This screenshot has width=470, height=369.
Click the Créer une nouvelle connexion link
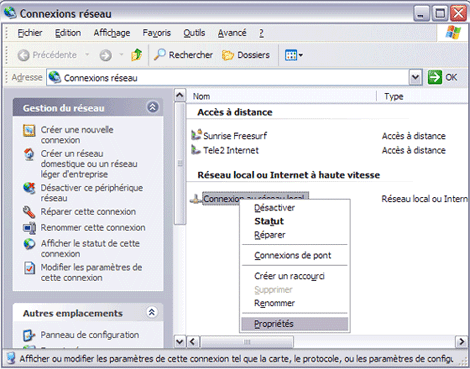click(x=77, y=135)
